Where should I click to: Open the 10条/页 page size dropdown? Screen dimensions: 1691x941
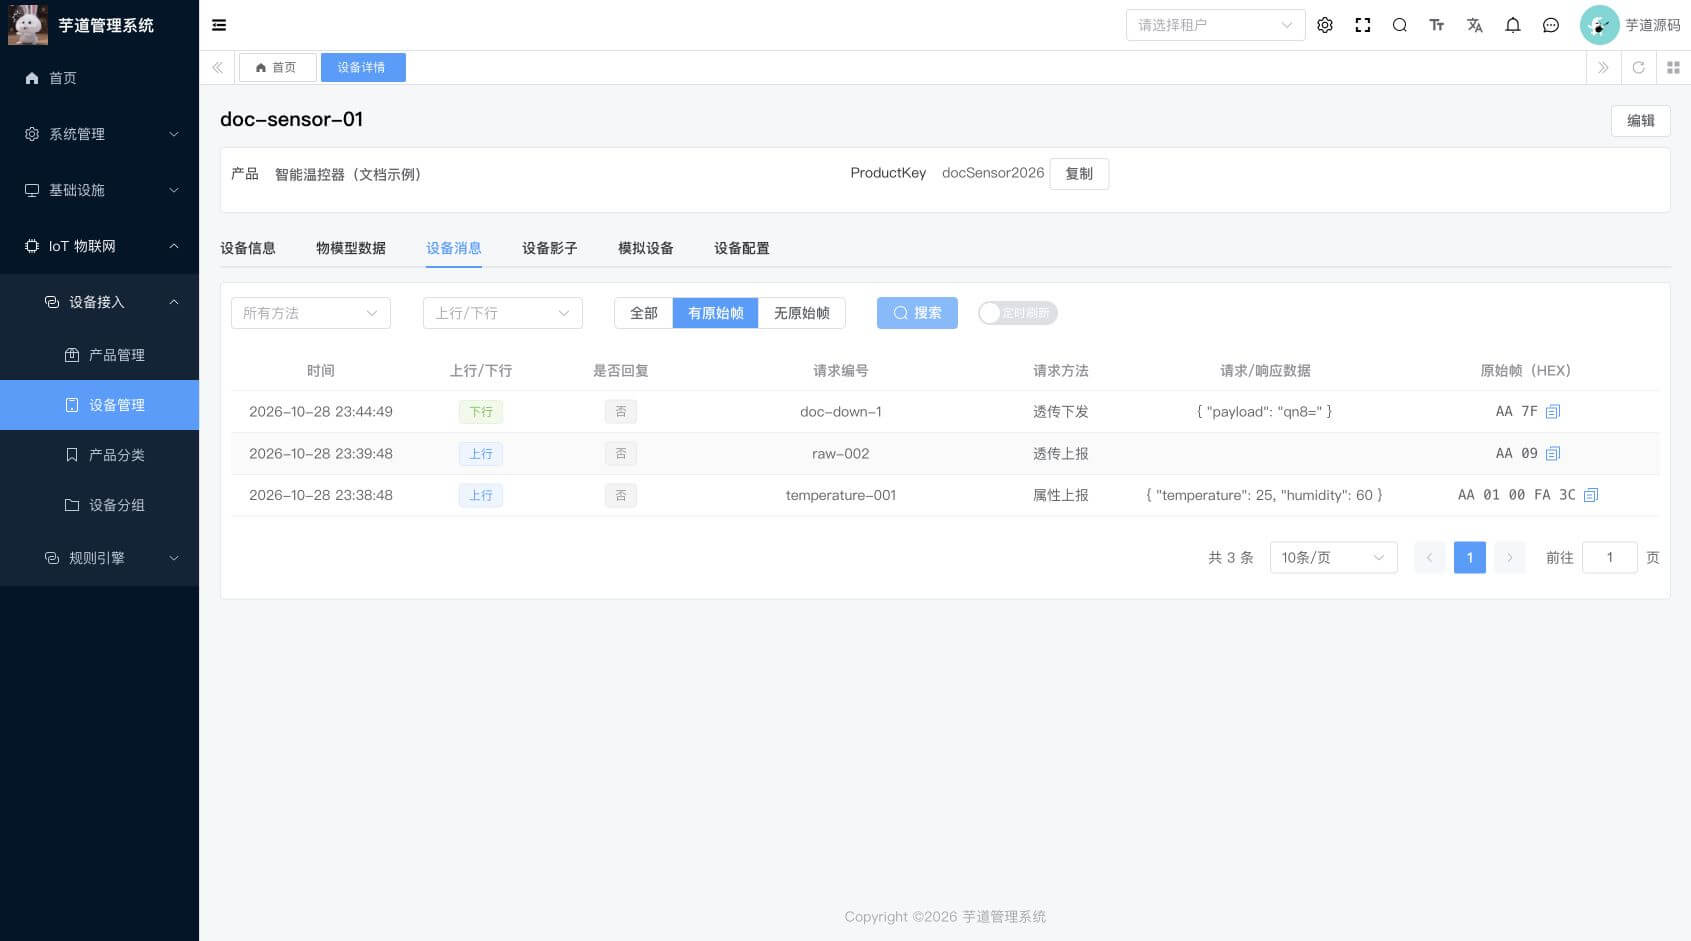[1333, 557]
